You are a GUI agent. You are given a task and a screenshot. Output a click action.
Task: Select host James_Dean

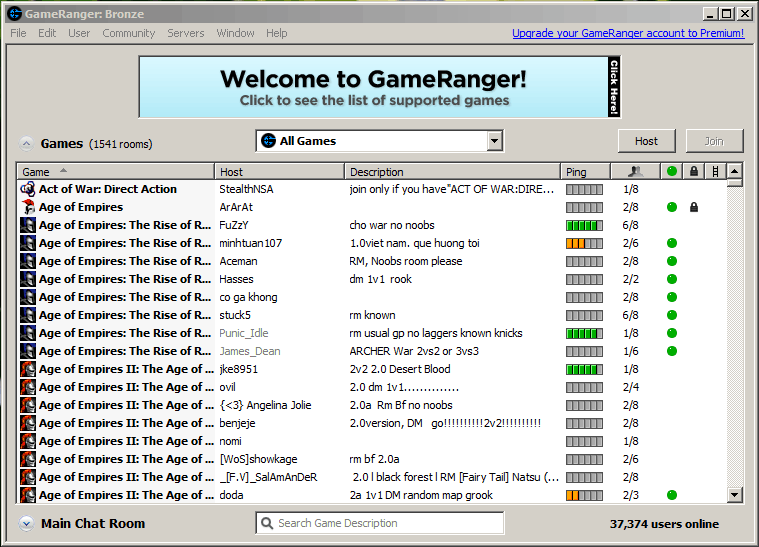(250, 351)
